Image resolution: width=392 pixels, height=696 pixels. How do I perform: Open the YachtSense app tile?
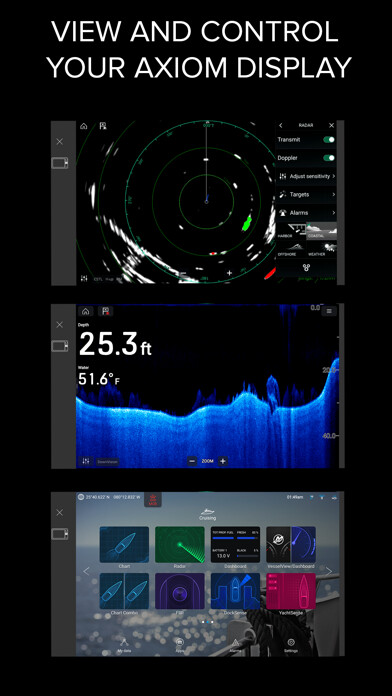tap(291, 591)
